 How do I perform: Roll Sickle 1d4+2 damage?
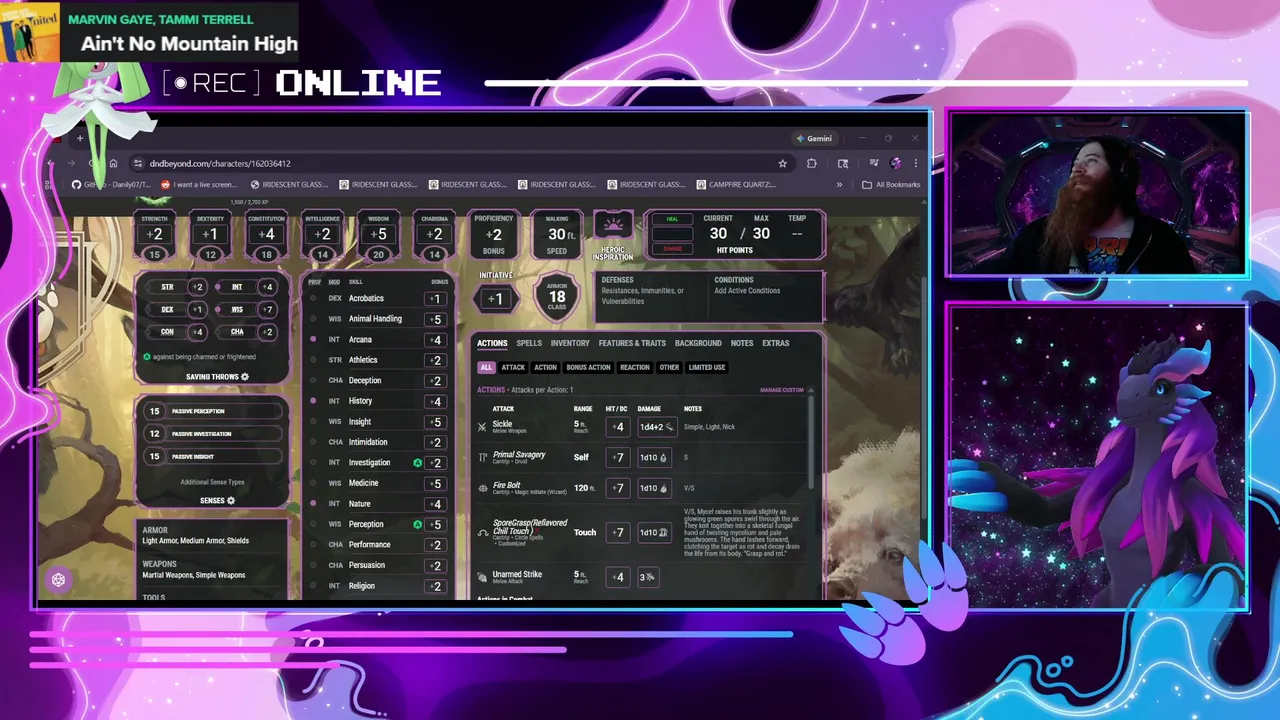point(656,427)
